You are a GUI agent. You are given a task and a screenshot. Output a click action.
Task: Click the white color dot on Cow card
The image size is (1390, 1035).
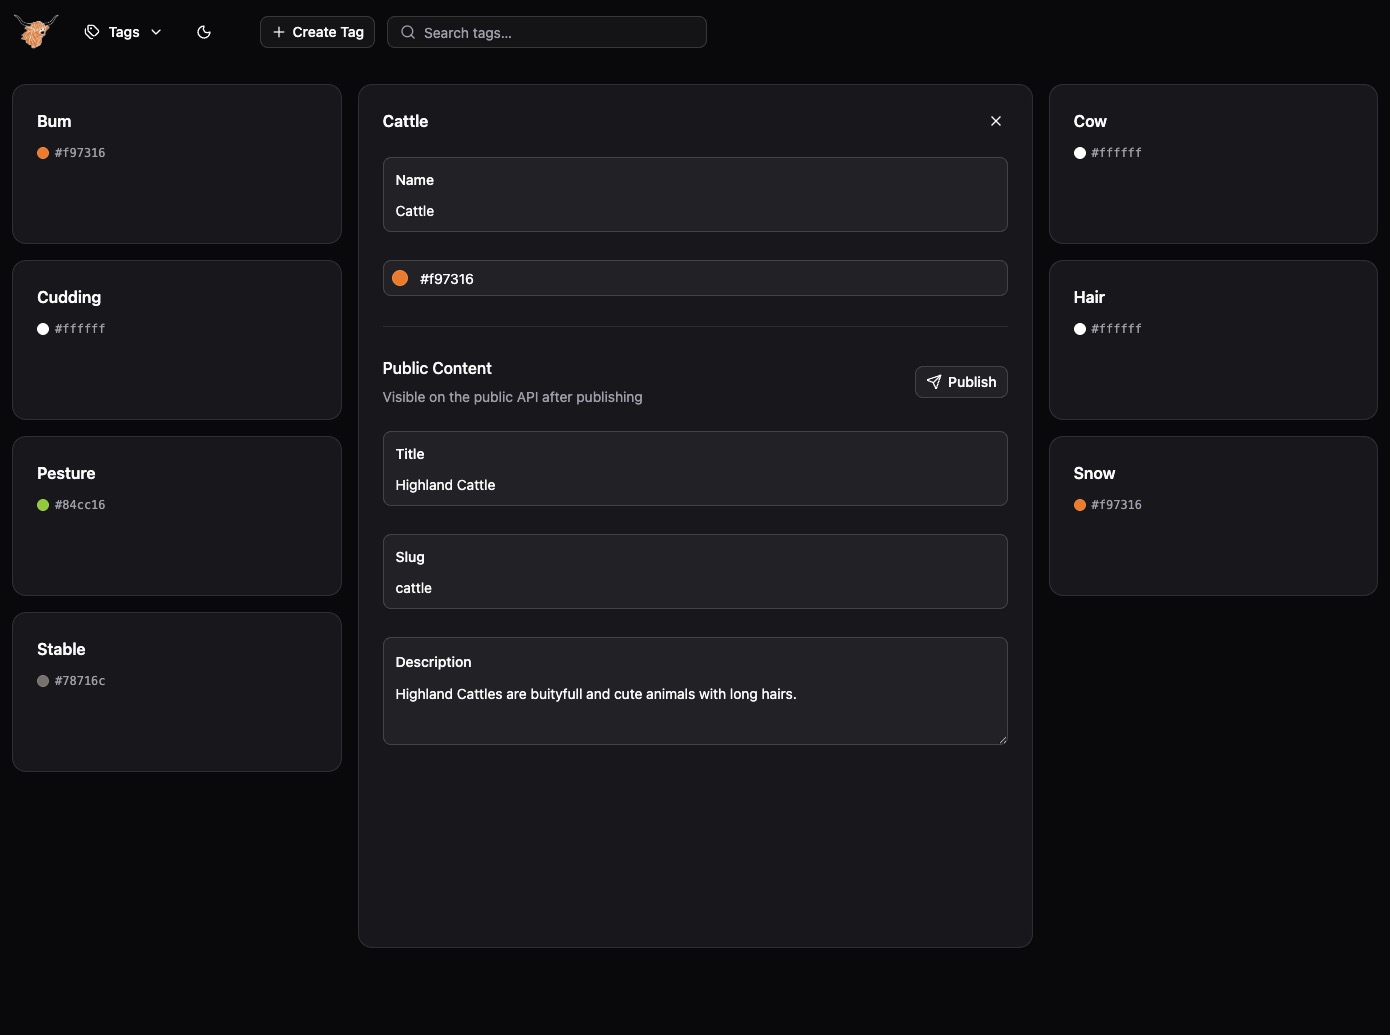tap(1080, 153)
